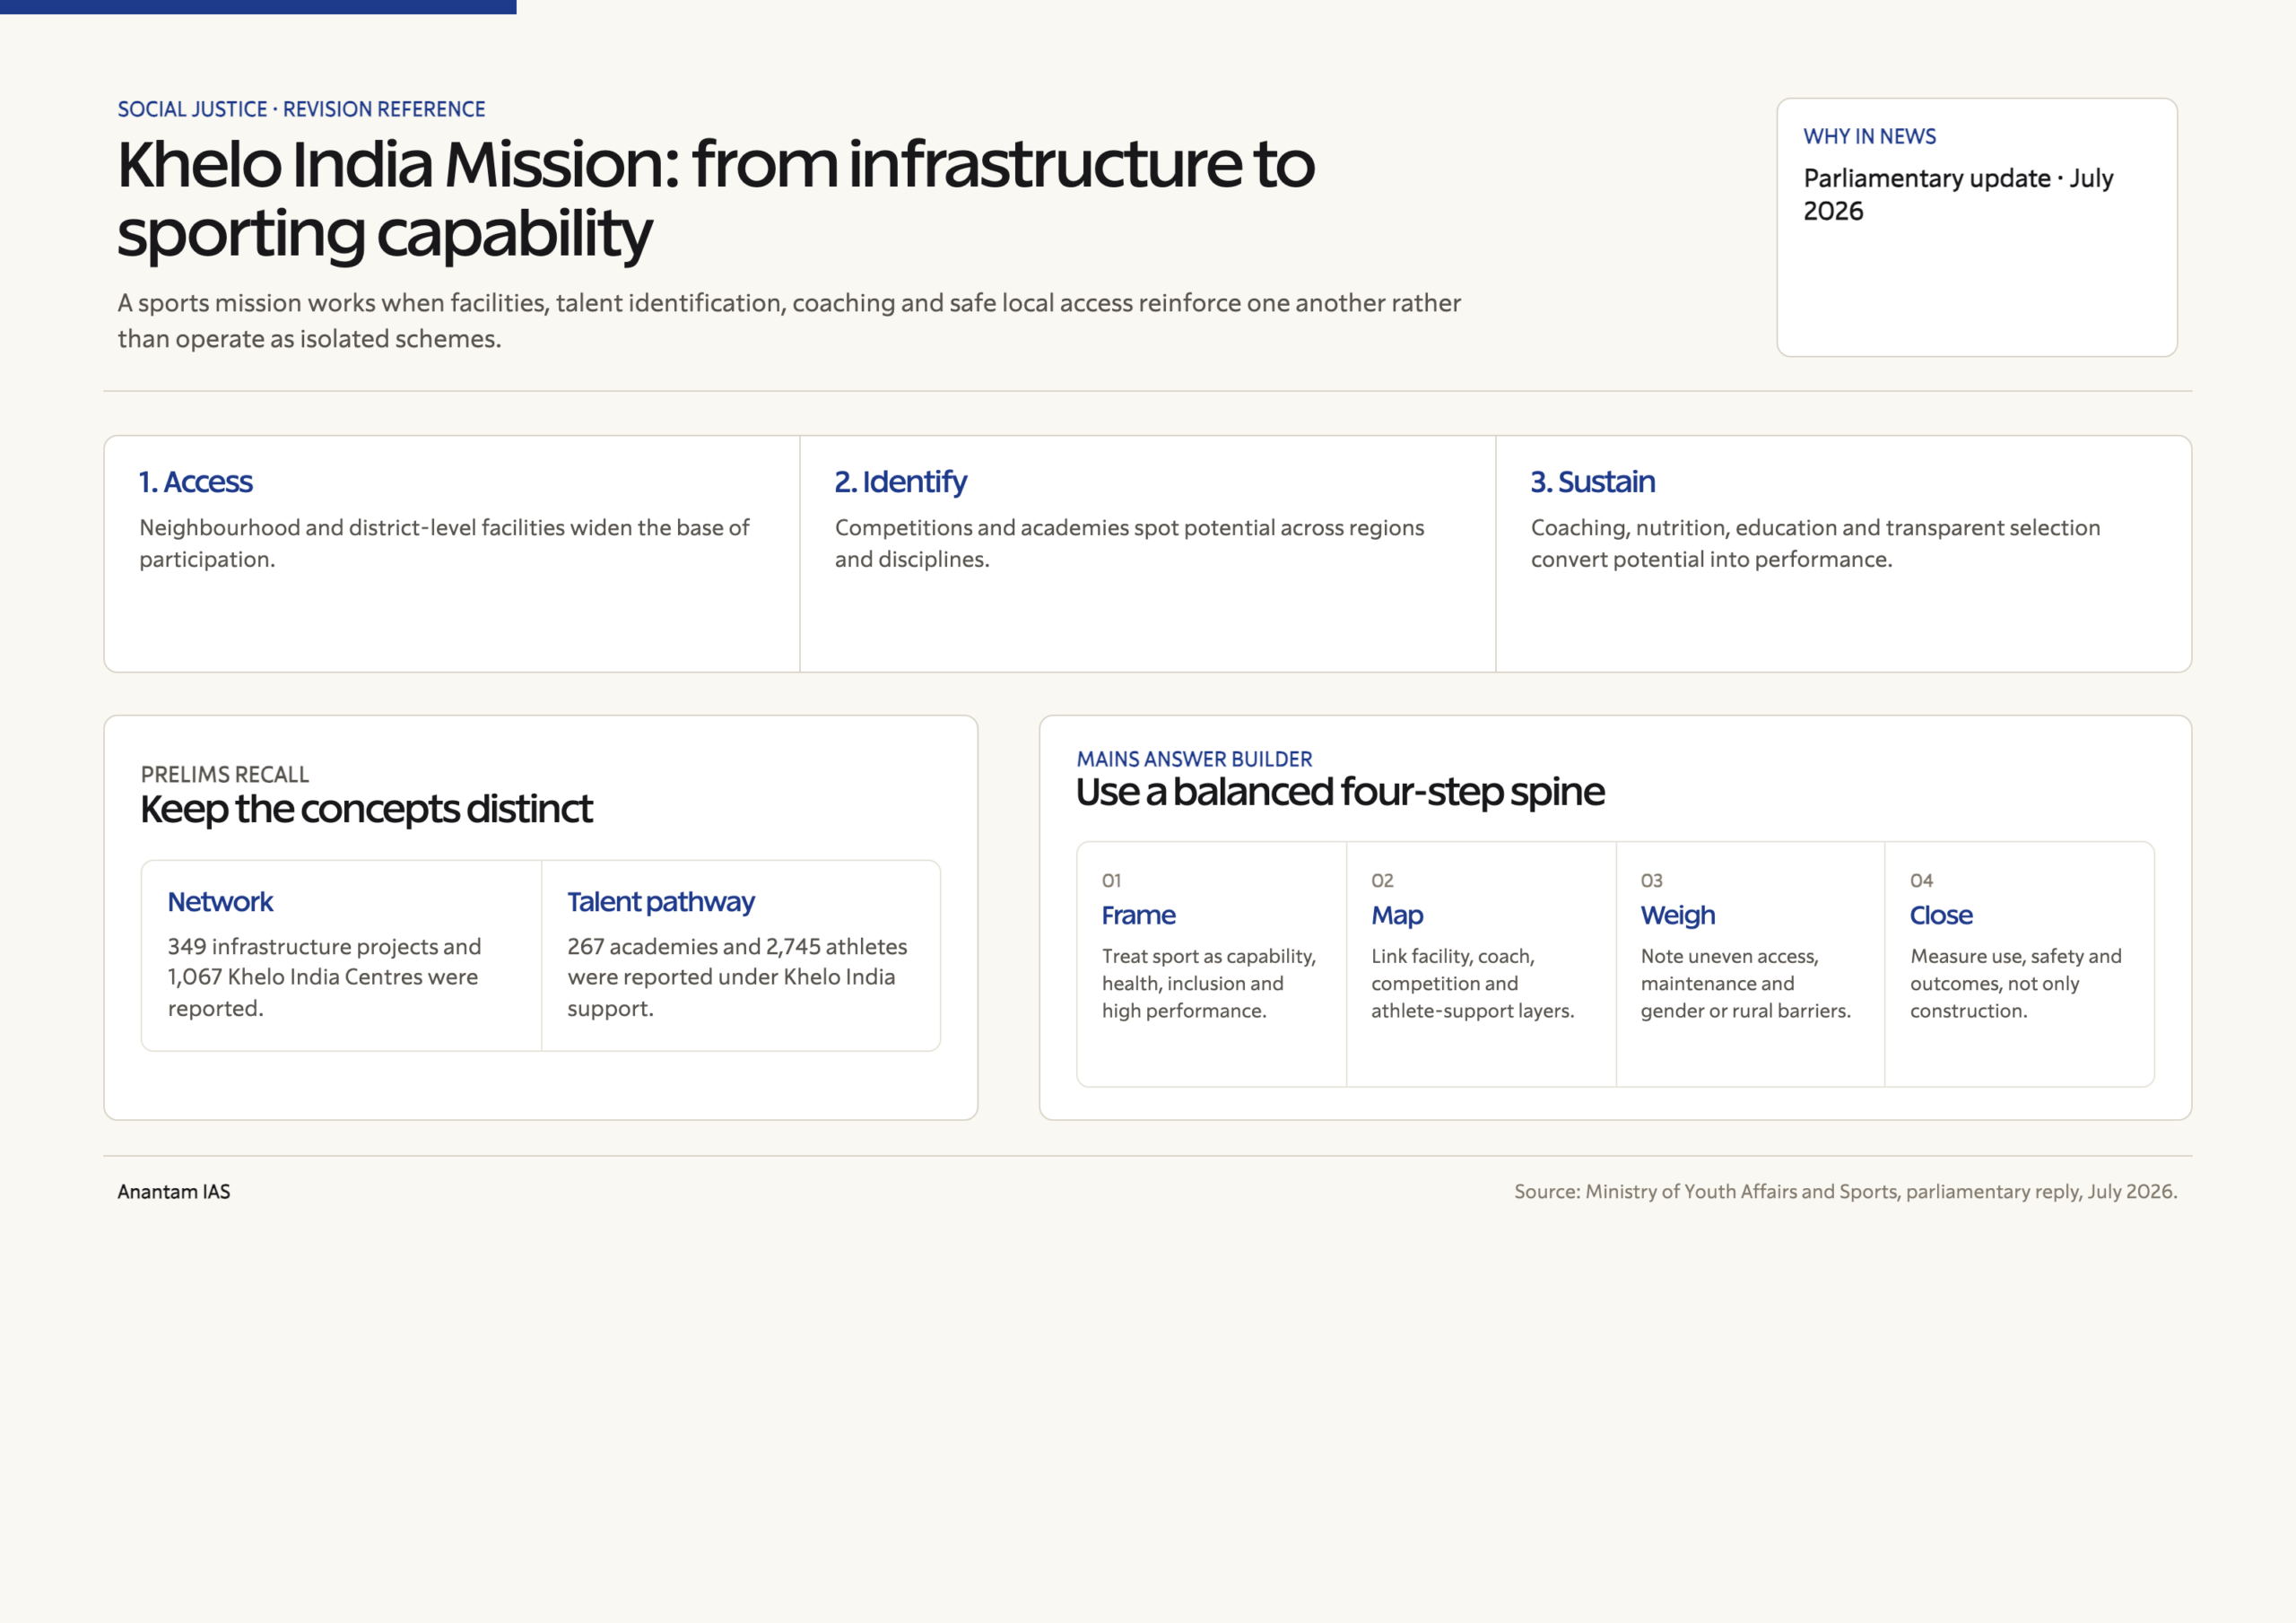Click the 'Coaching, nutrition, education' description
2296x1623 pixels.
(x=1815, y=543)
